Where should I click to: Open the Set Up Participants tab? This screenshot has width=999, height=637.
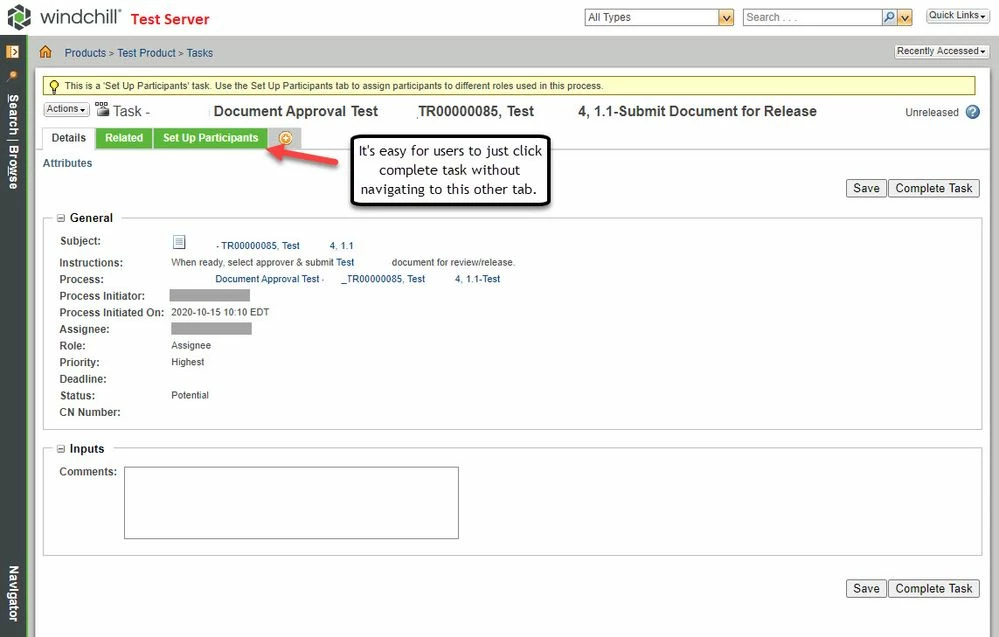(x=210, y=137)
